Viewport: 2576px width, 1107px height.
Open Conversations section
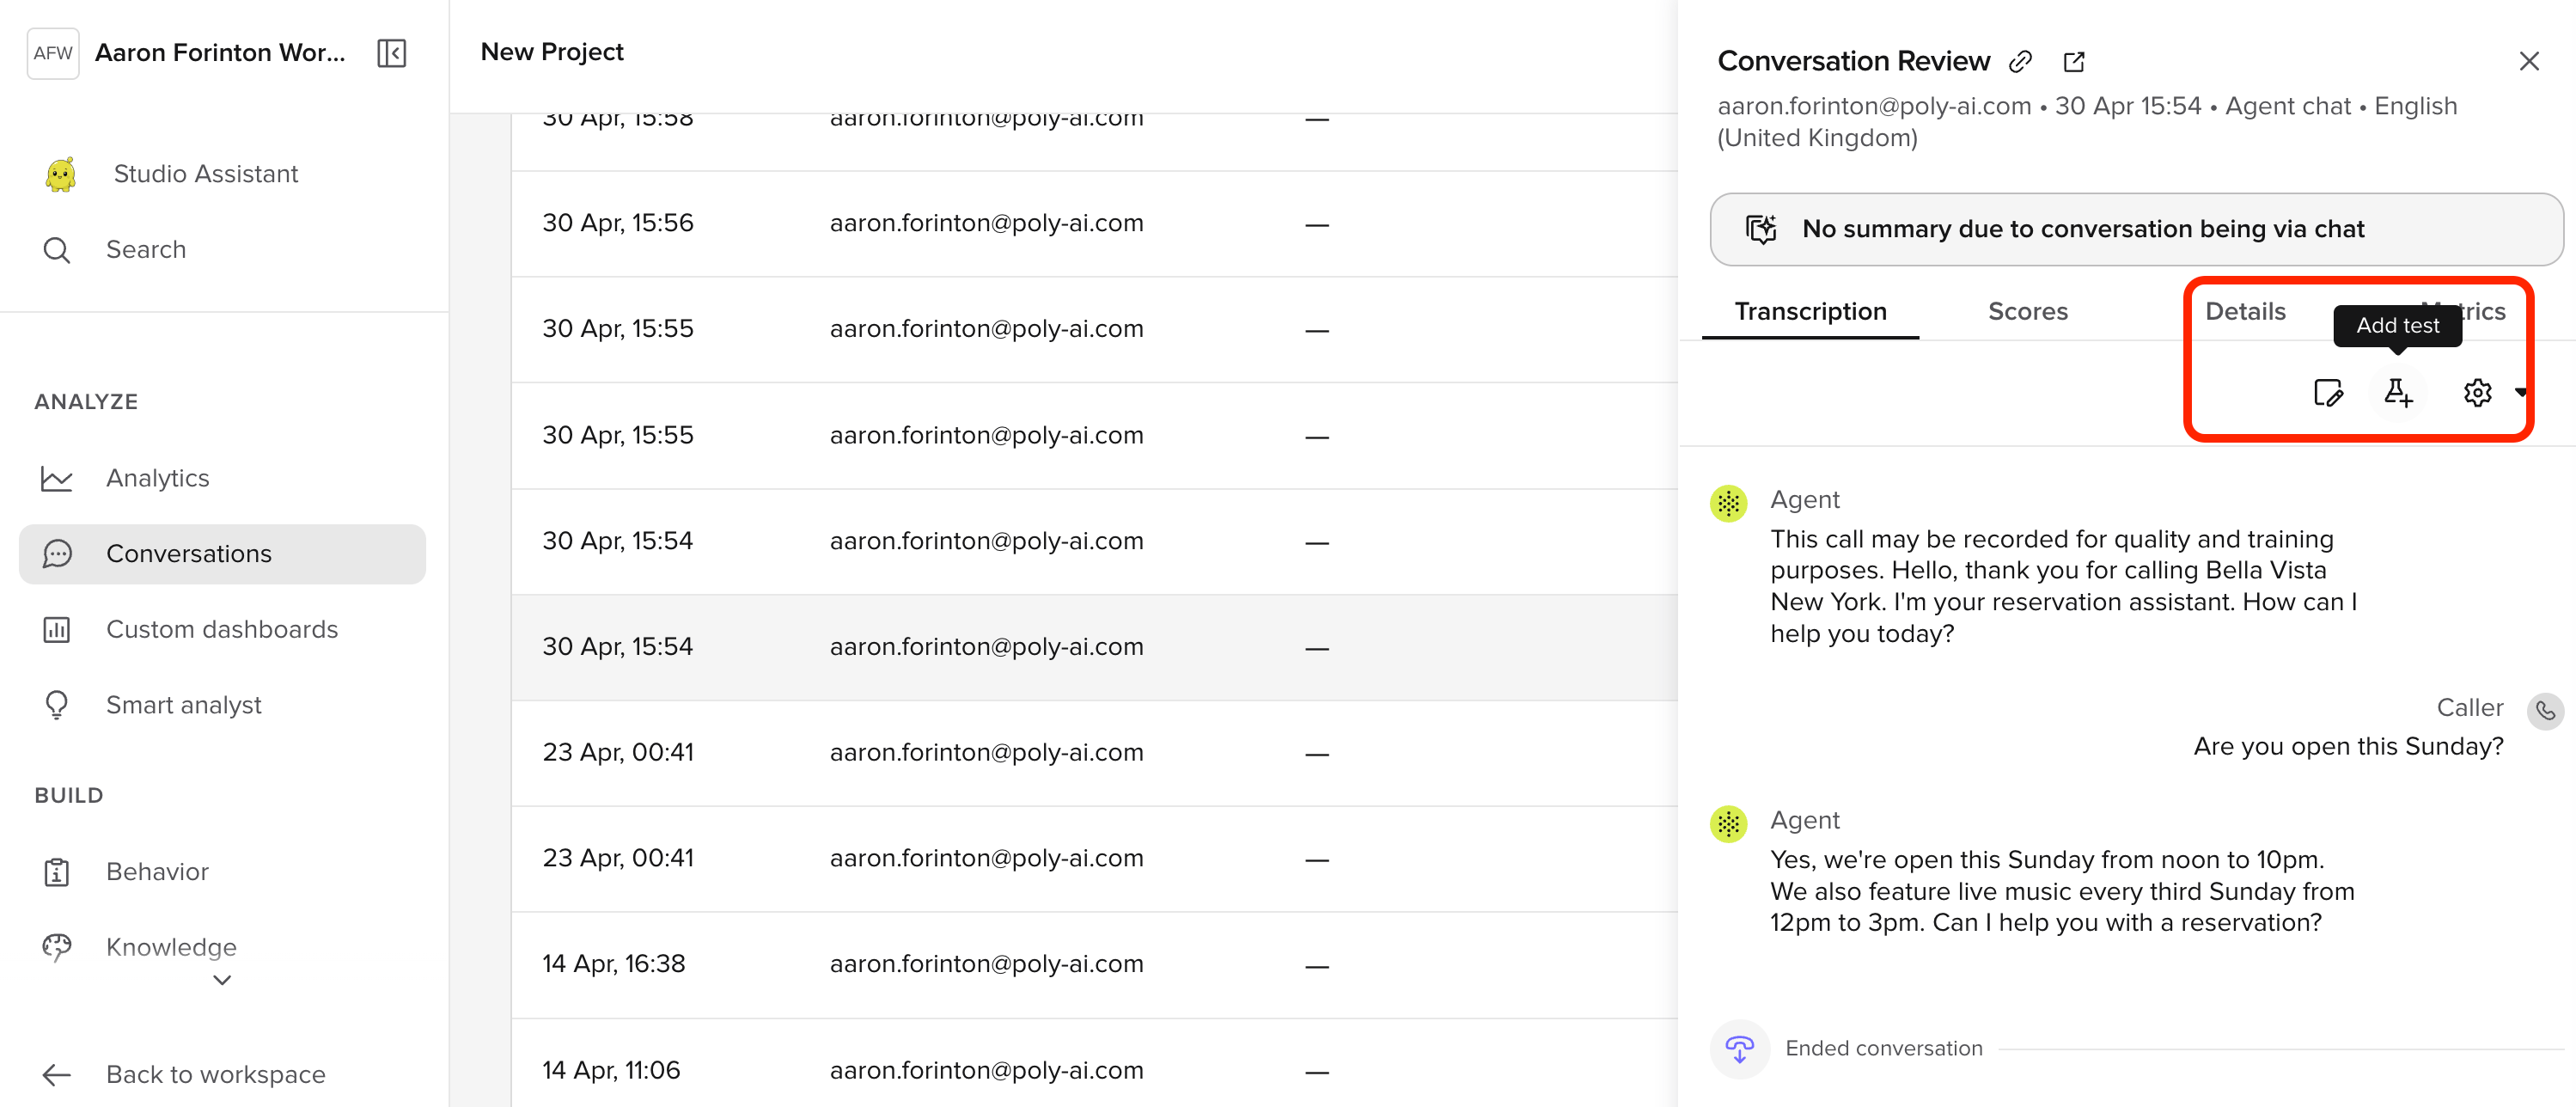pyautogui.click(x=222, y=554)
